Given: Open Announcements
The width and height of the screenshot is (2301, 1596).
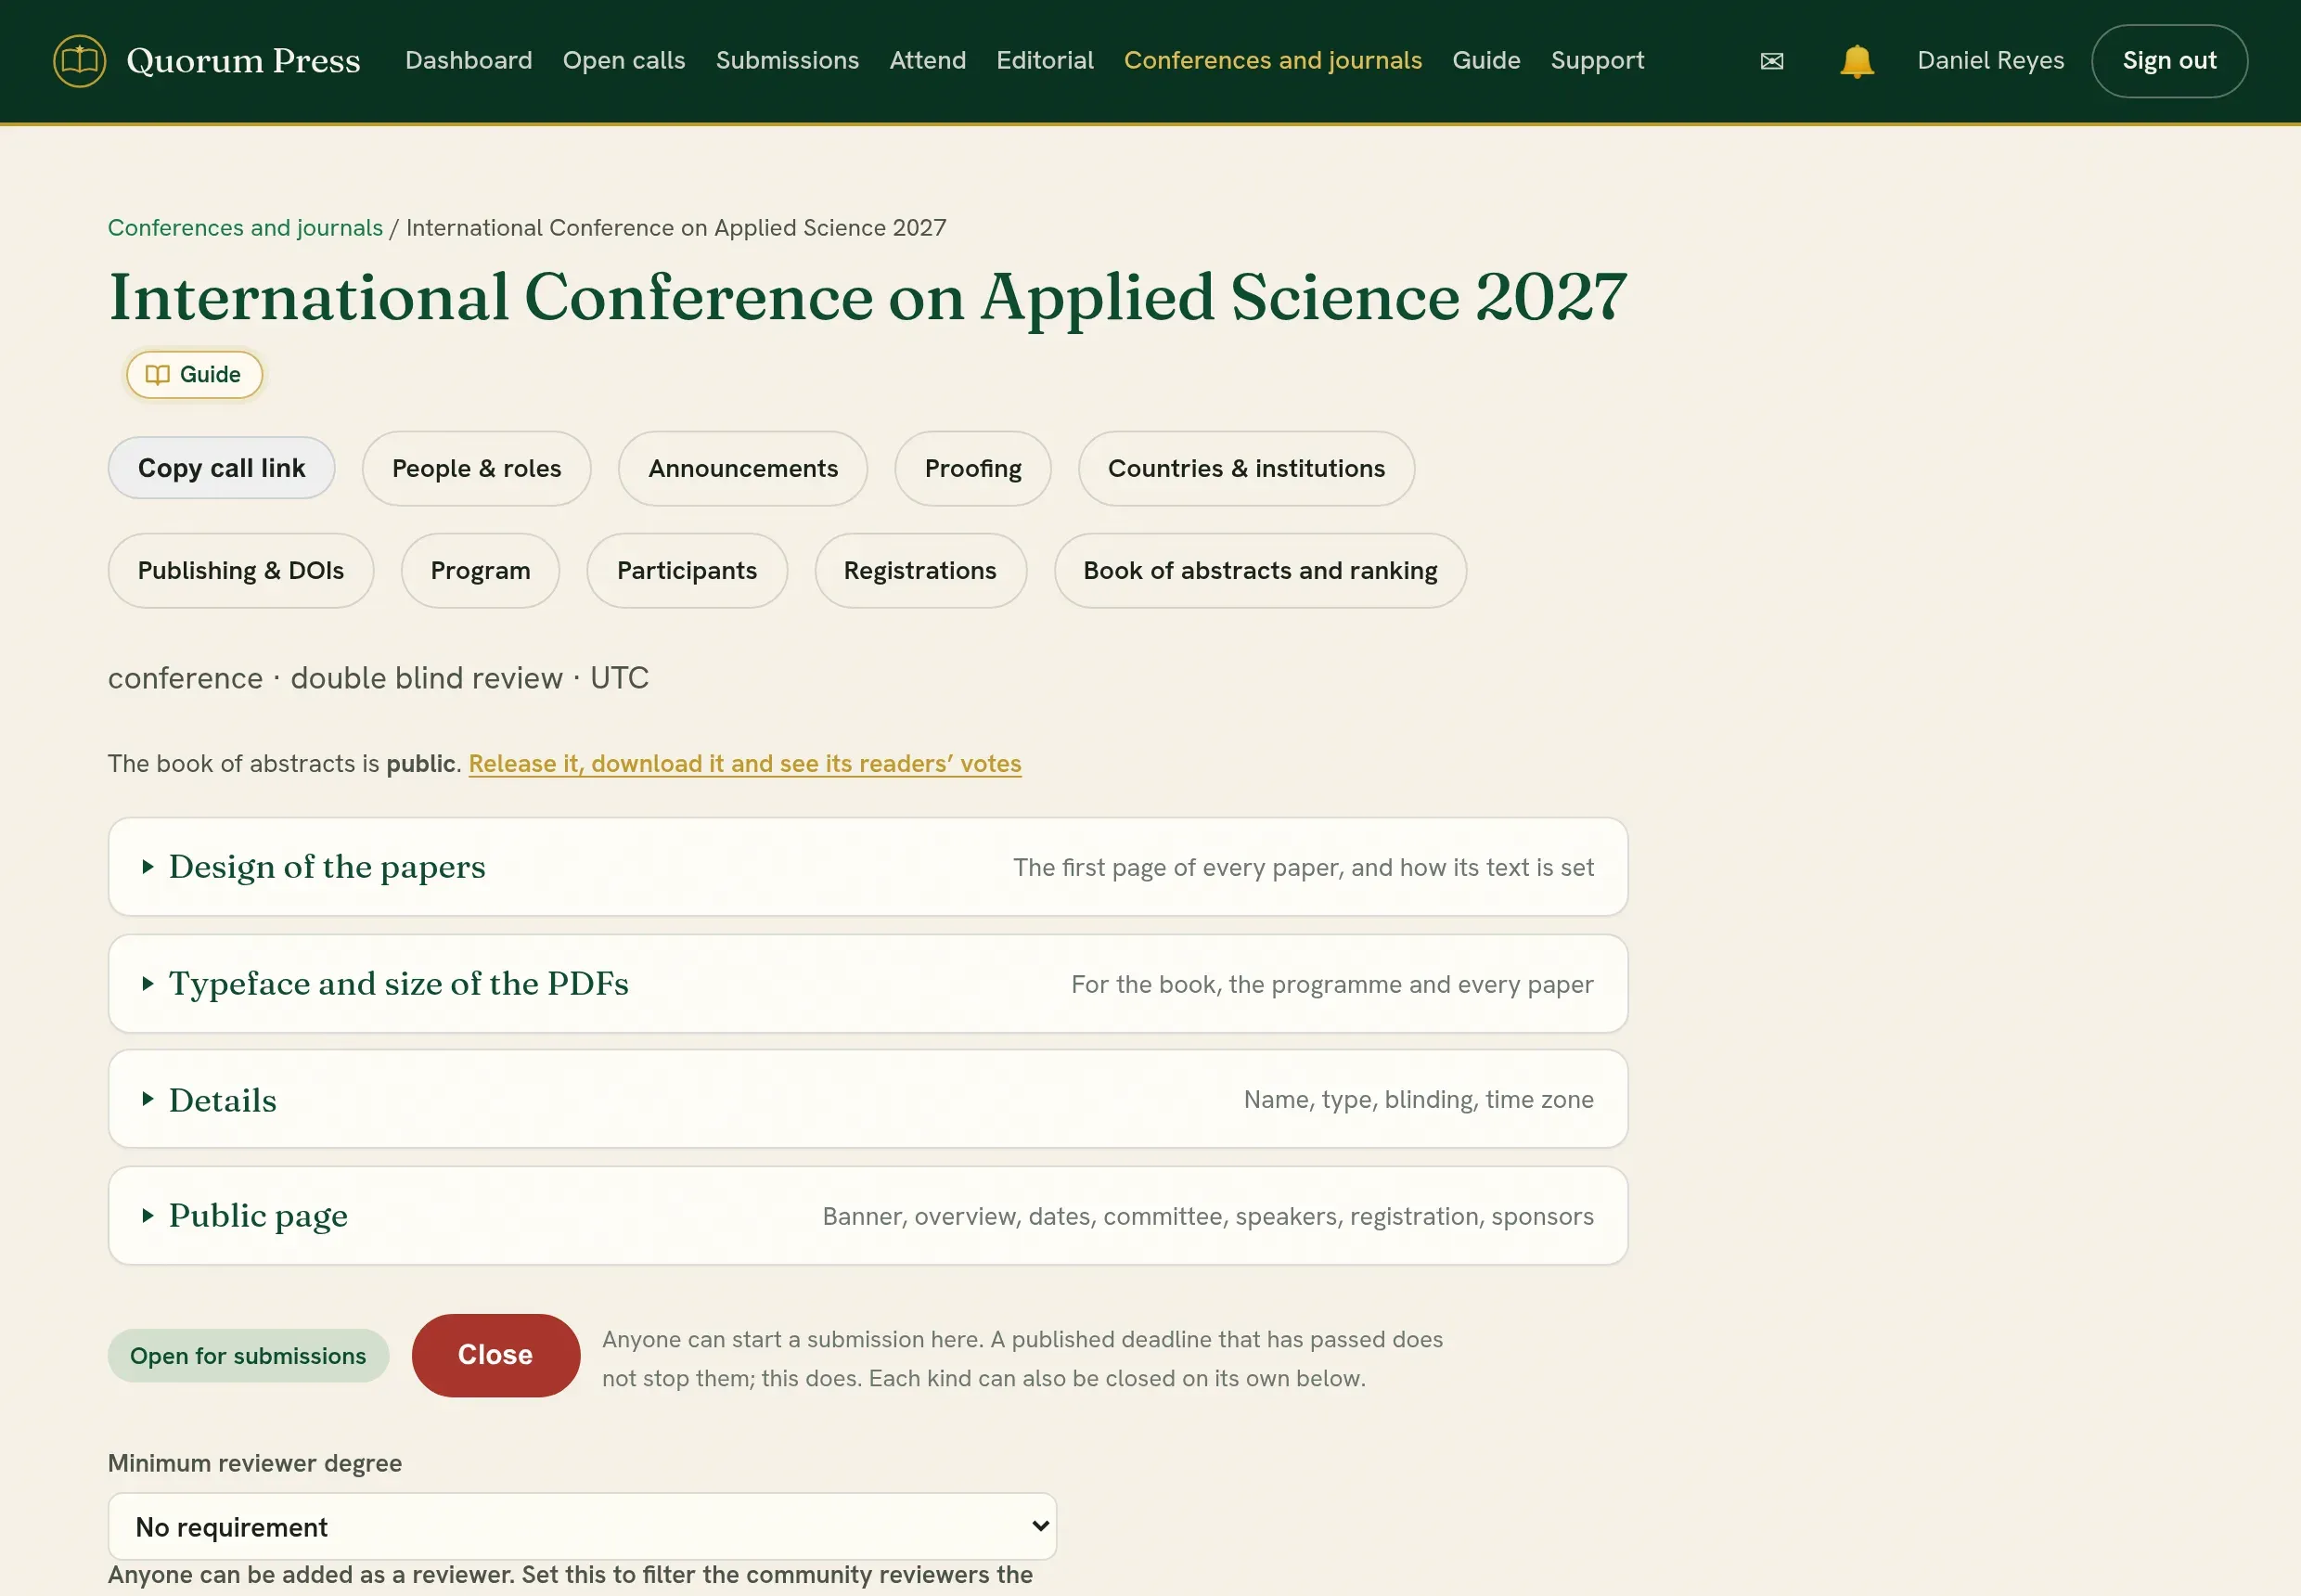Looking at the screenshot, I should [743, 468].
